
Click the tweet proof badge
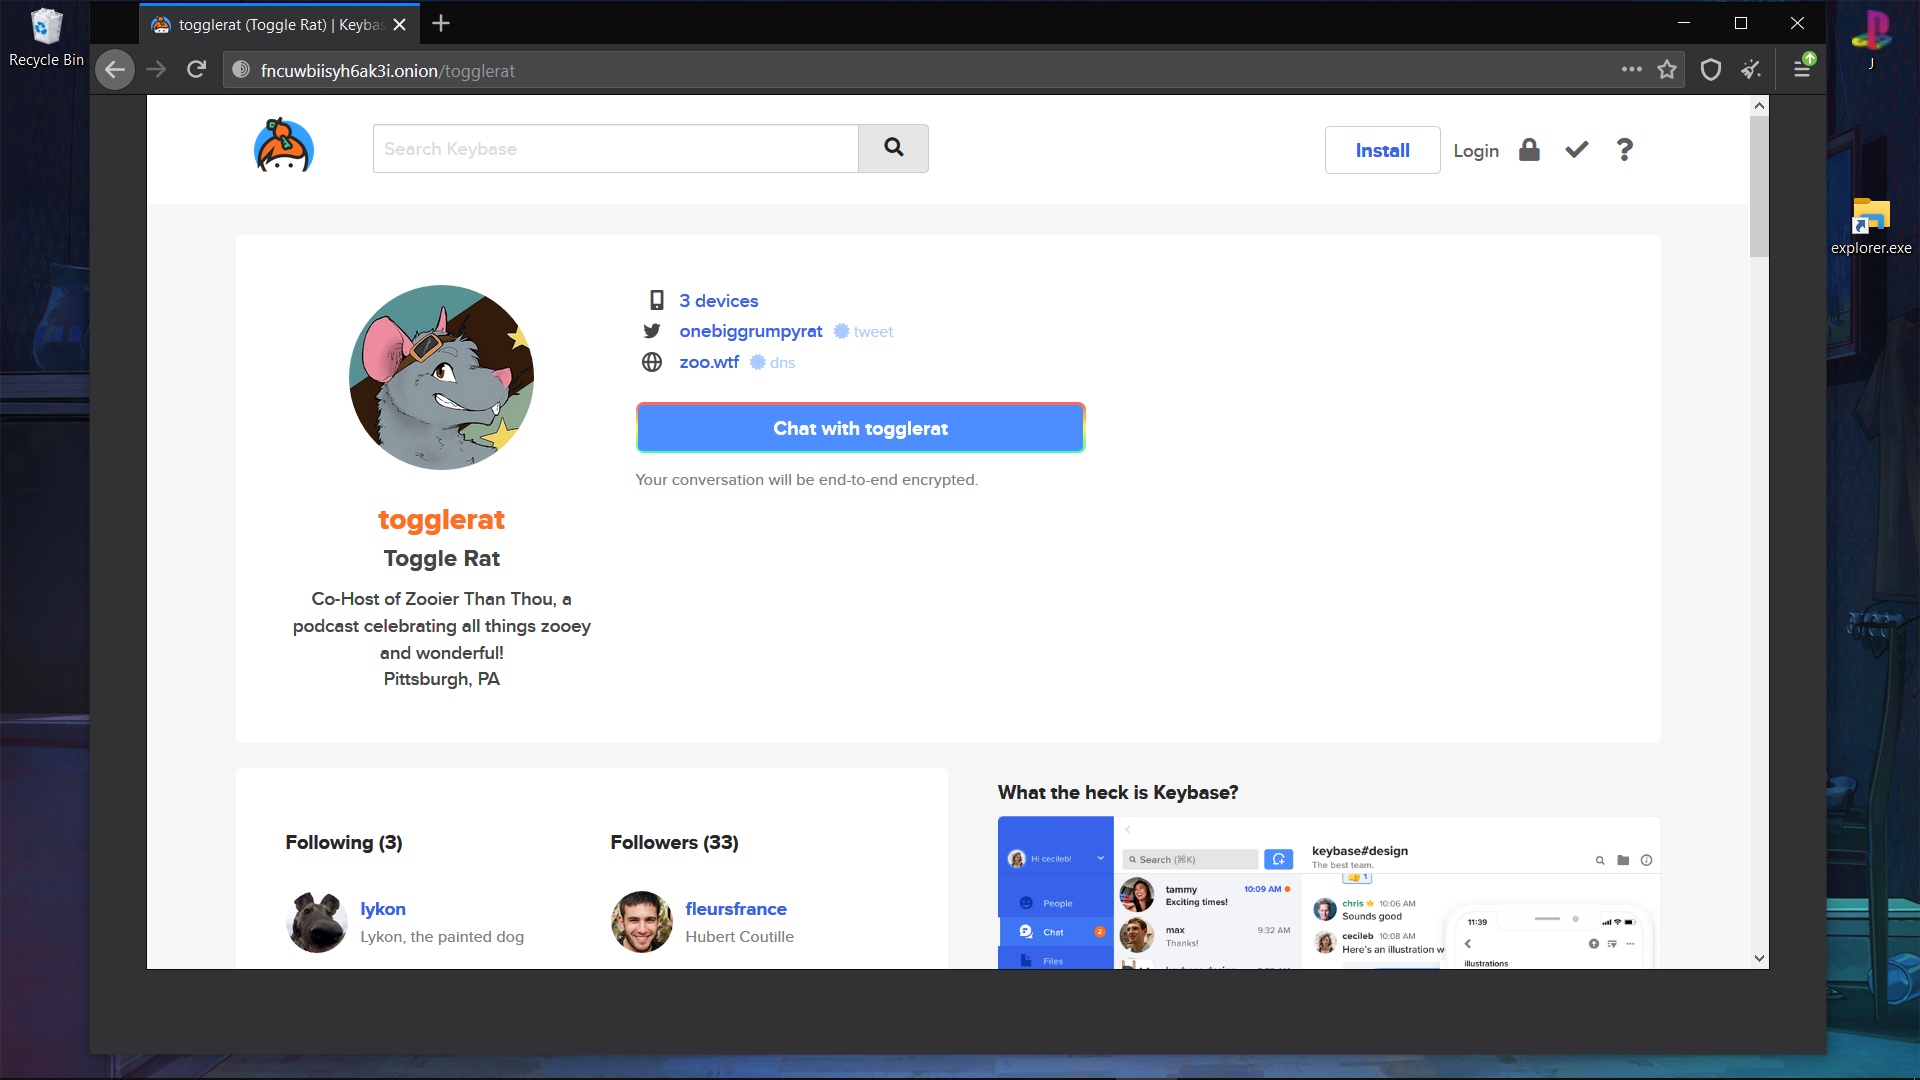coord(864,332)
